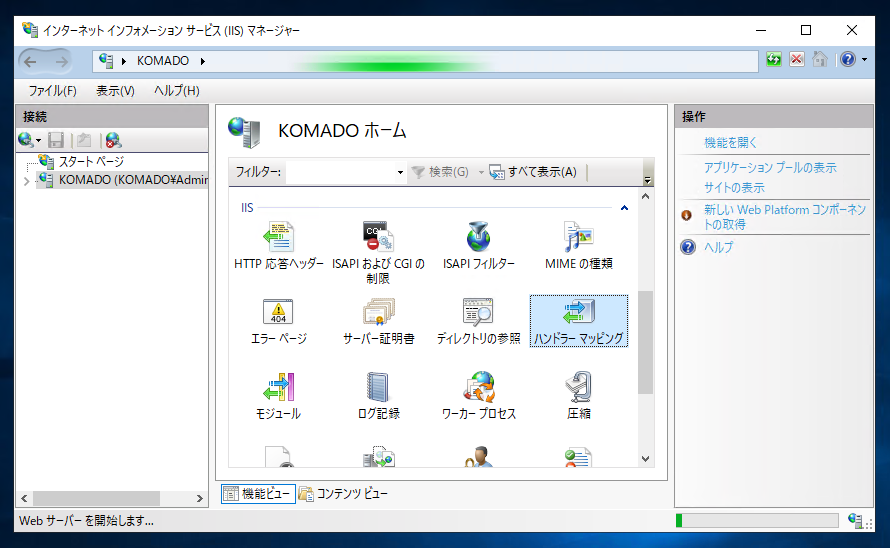Image resolution: width=890 pixels, height=548 pixels.
Task: Click アプリケーション プールの表示 link
Action: [x=770, y=168]
